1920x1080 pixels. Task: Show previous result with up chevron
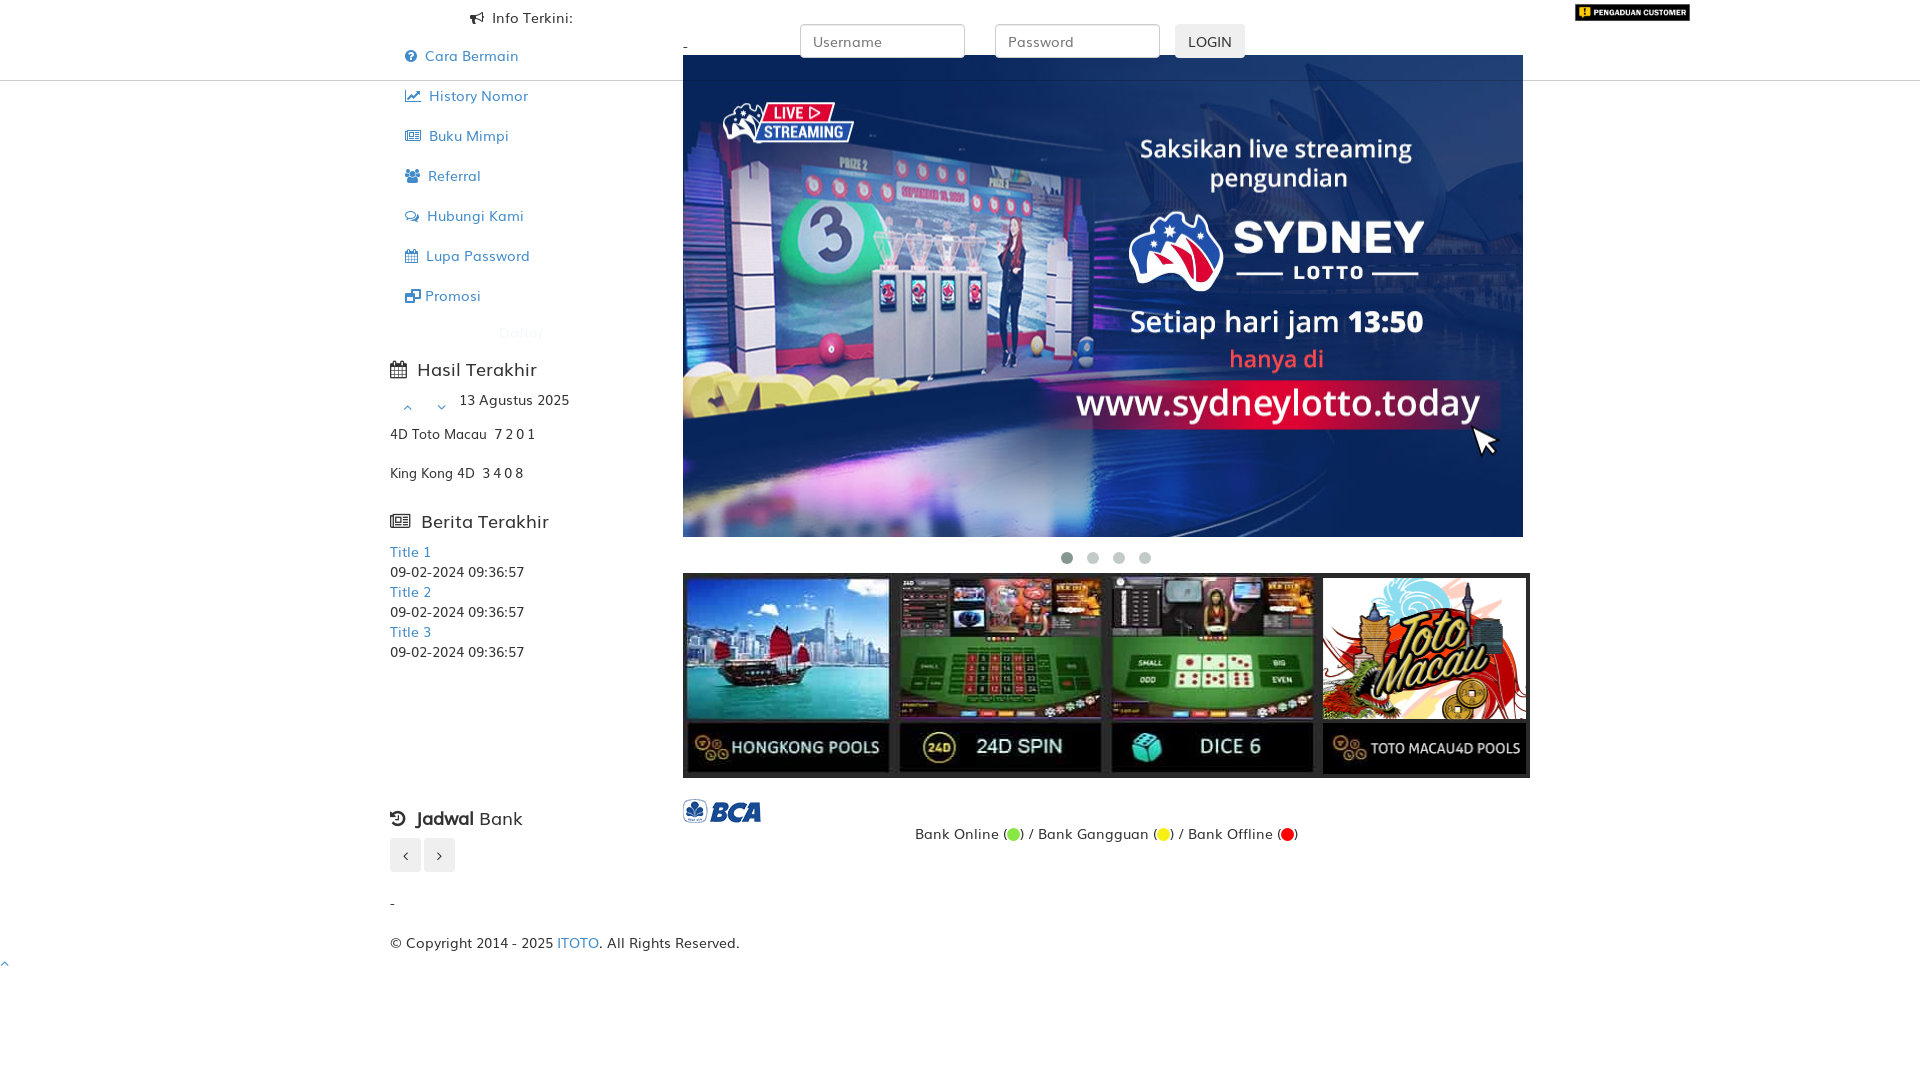[407, 408]
